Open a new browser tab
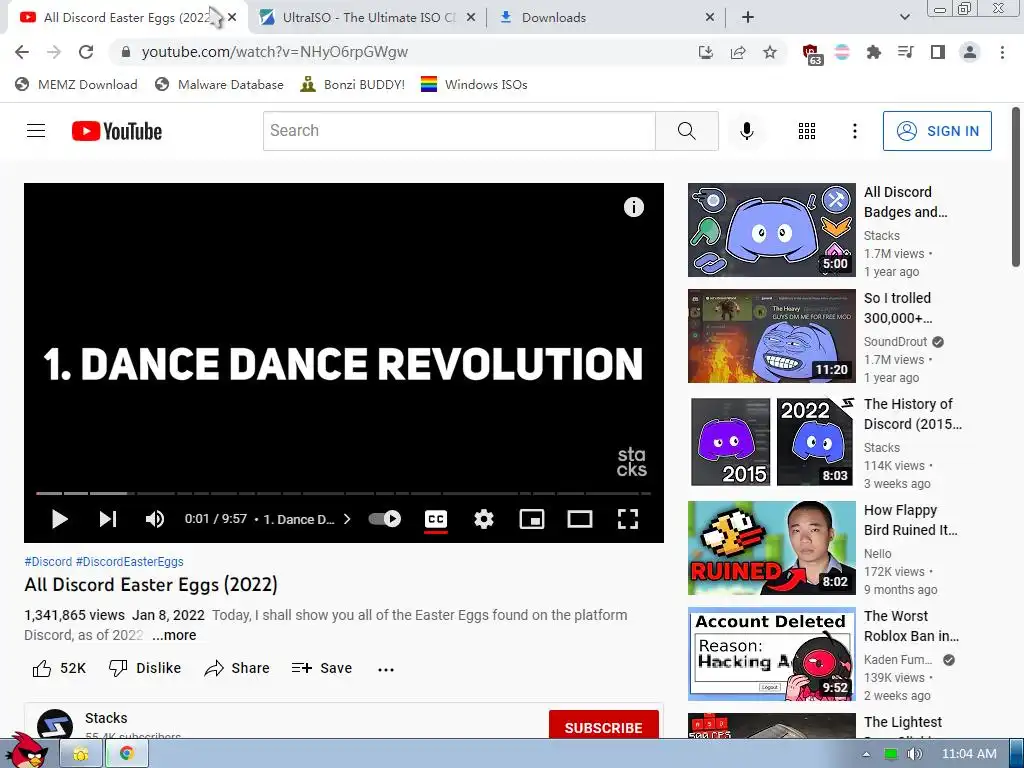 [748, 18]
